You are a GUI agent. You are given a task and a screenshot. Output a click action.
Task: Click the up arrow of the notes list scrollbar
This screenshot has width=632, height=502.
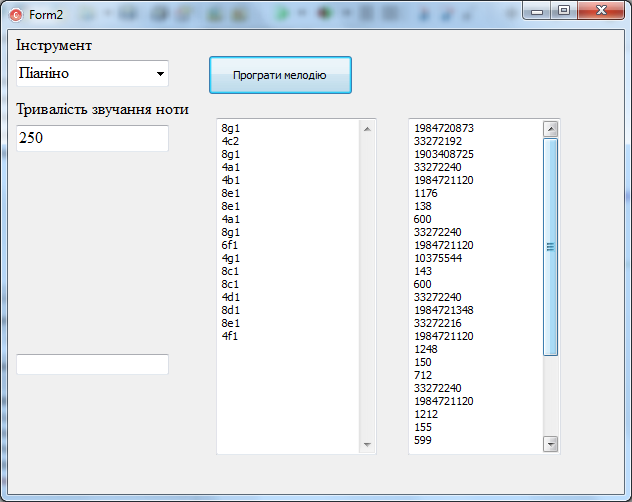[366, 129]
